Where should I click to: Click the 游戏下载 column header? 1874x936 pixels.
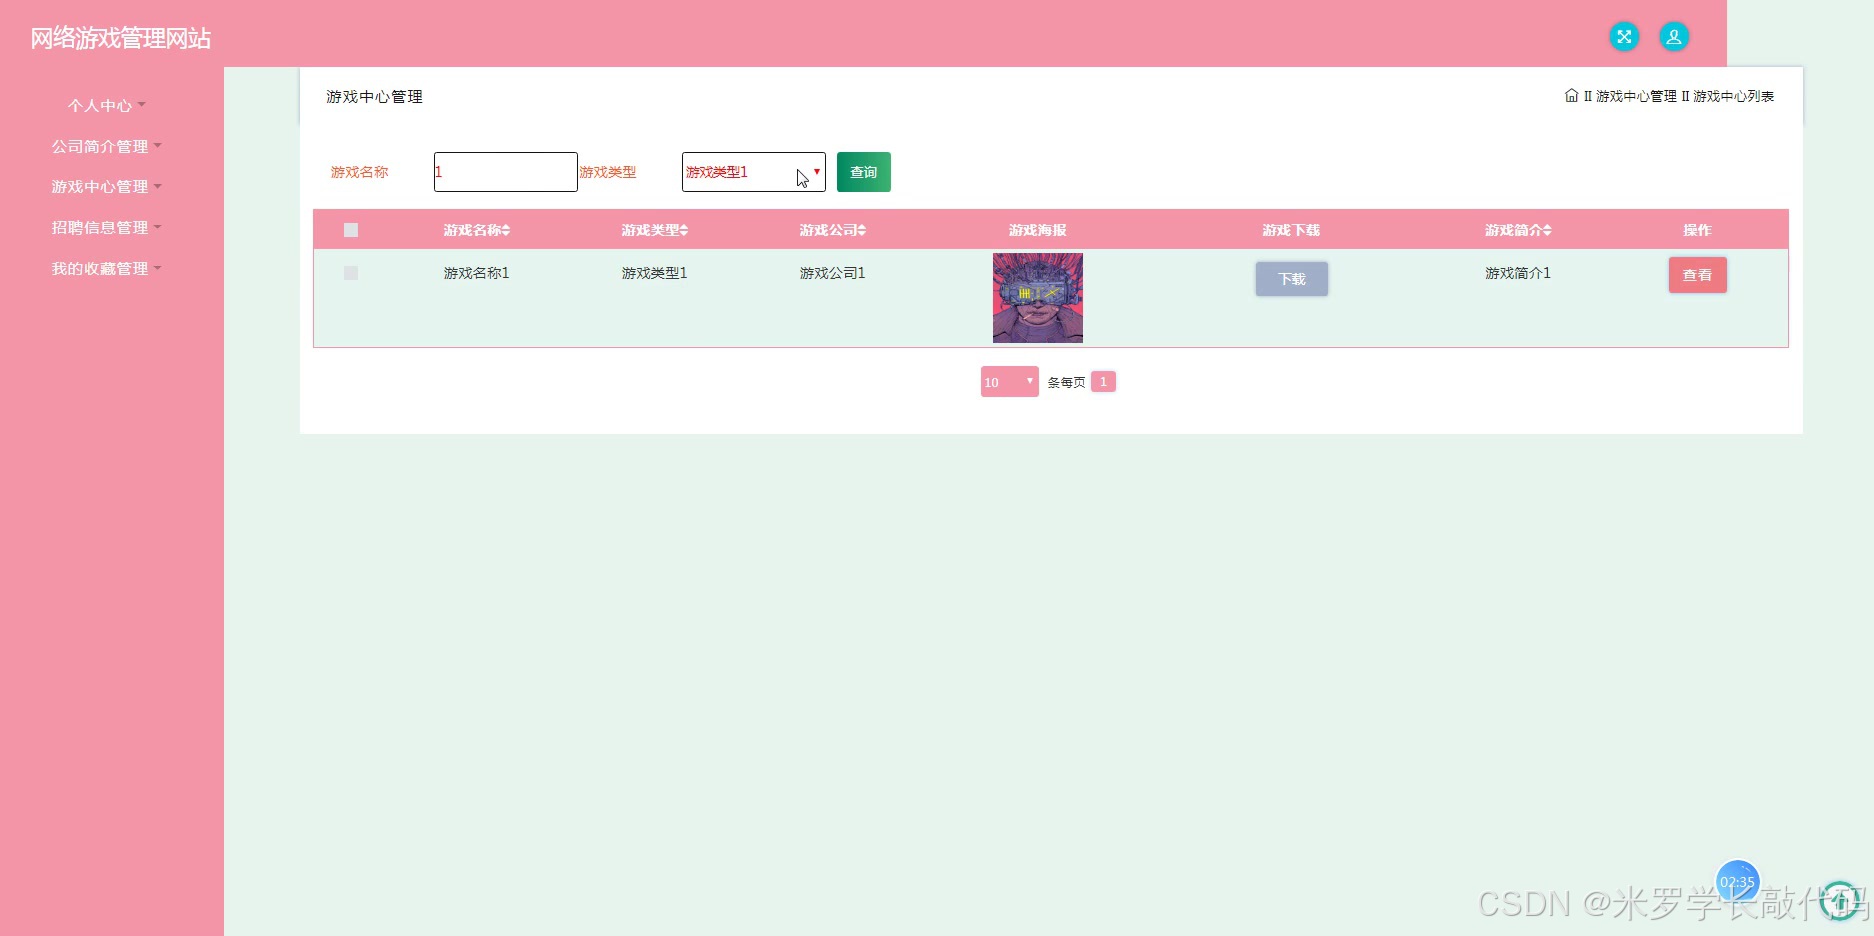click(x=1292, y=230)
